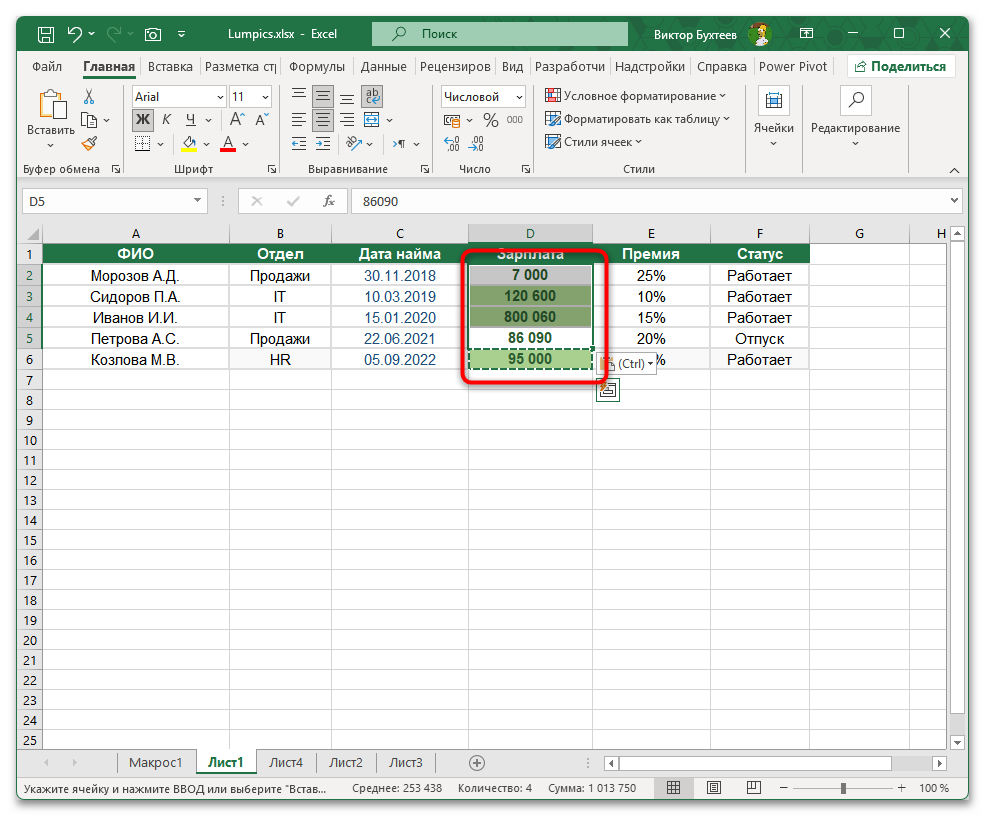Open the Вид tab

513,67
